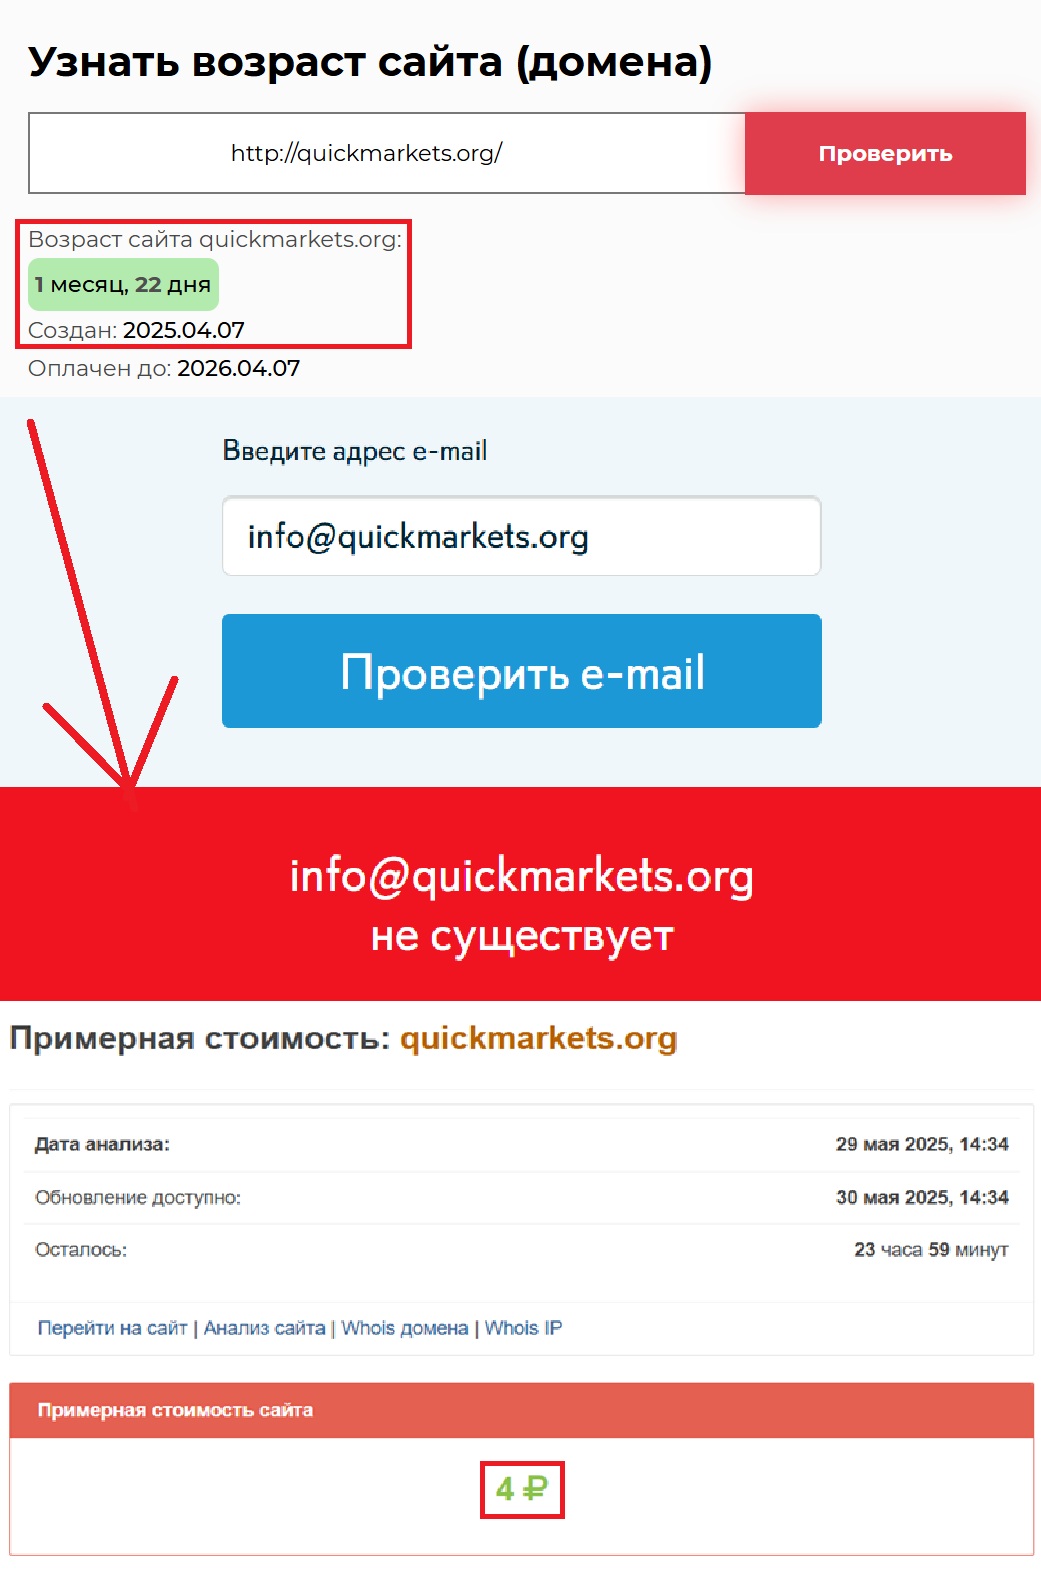Click the blue Проверить e-mail button
1041x1569 pixels.
[x=521, y=671]
